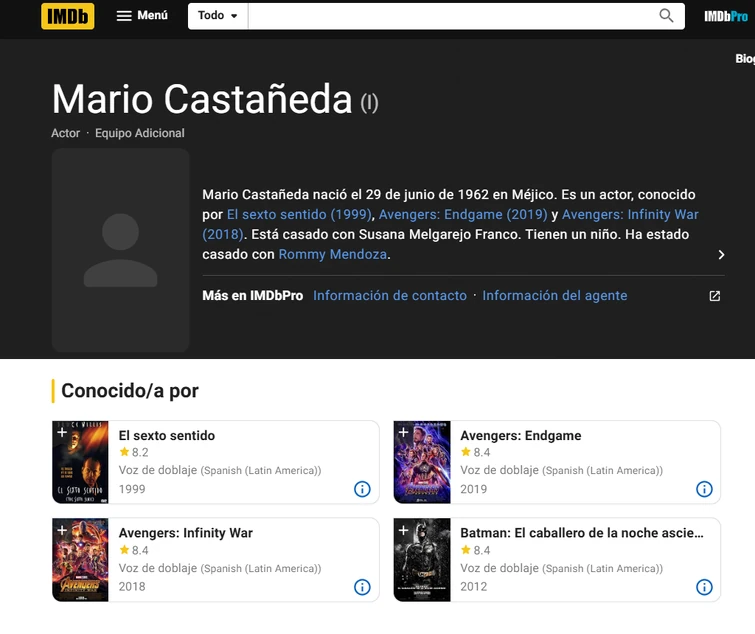This screenshot has width=755, height=634.
Task: Expand the full biography chevron arrow
Action: [x=721, y=255]
